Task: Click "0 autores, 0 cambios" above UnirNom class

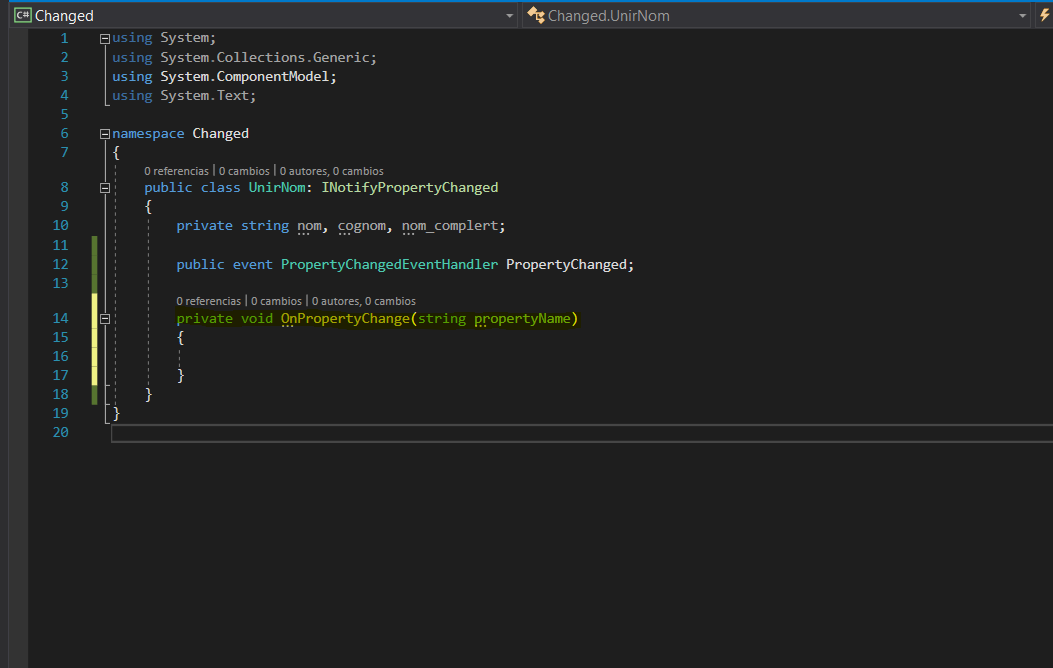Action: (x=331, y=171)
